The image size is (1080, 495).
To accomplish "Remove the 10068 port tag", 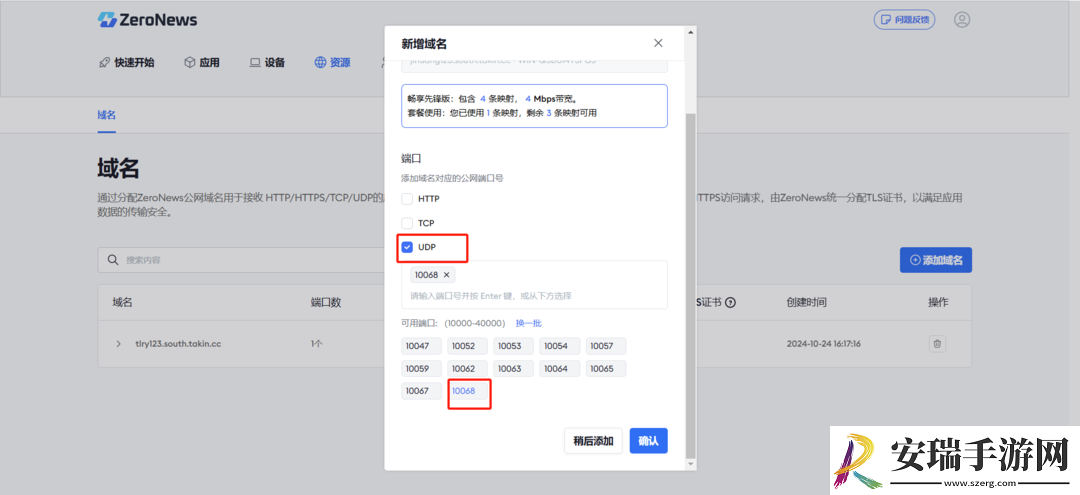I will pos(446,275).
